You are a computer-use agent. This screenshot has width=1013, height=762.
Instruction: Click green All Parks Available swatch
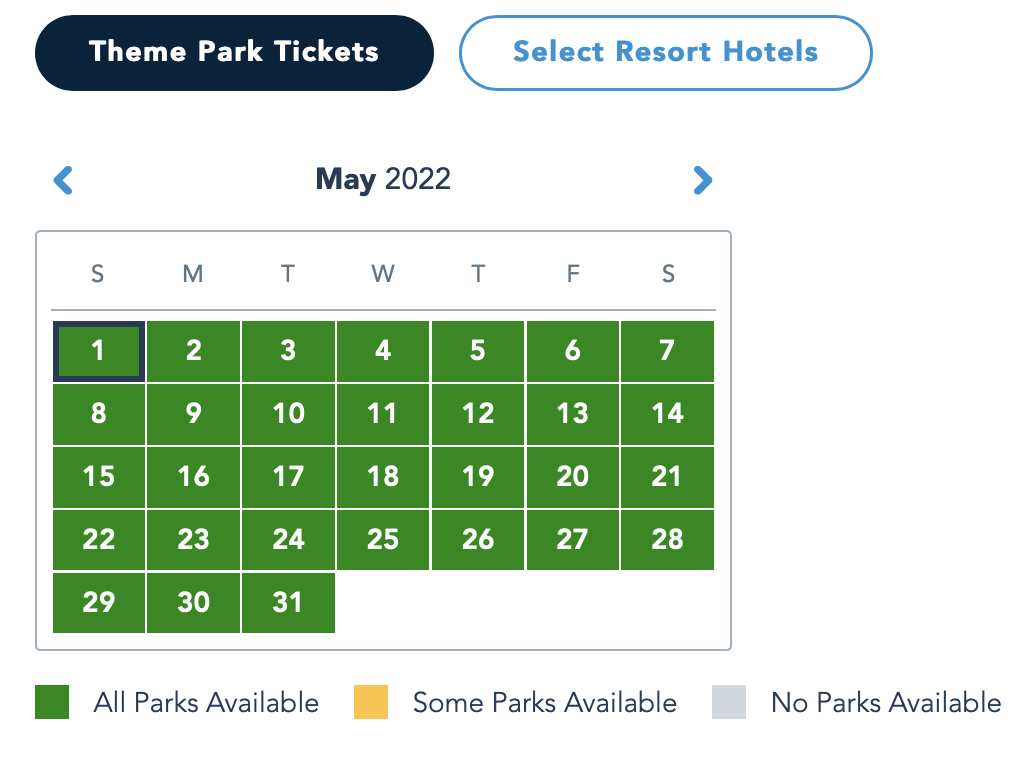[x=52, y=702]
